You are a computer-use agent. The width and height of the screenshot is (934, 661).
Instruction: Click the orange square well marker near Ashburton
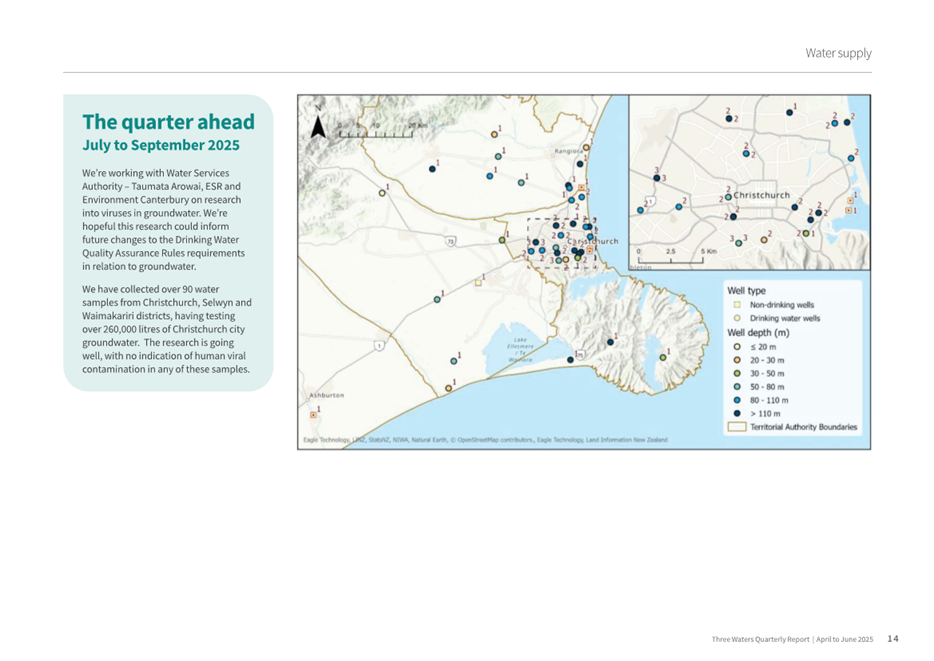(x=313, y=415)
